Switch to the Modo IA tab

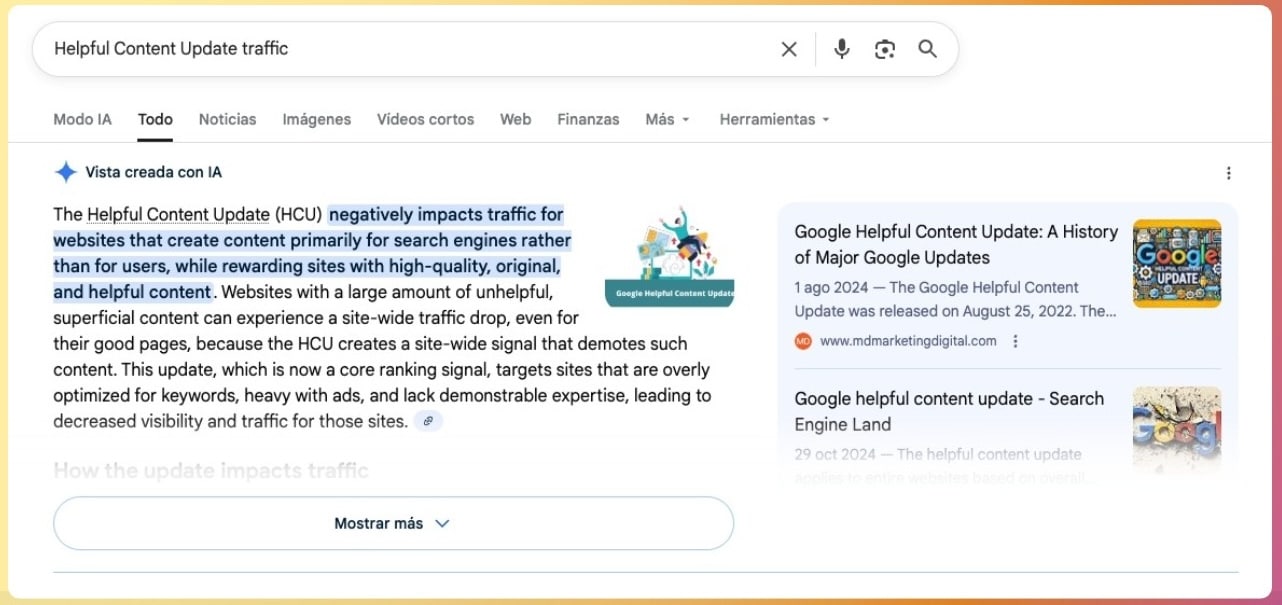tap(82, 119)
